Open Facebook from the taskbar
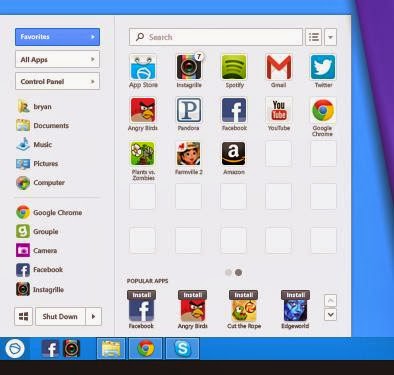This screenshot has width=394, height=375. [50, 349]
